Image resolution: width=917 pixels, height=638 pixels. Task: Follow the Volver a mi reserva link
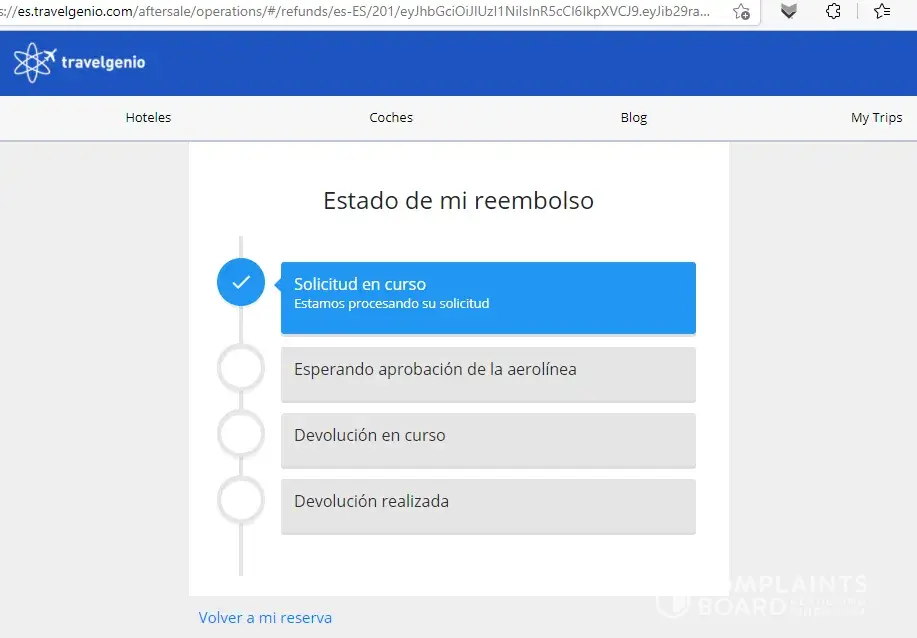[265, 618]
